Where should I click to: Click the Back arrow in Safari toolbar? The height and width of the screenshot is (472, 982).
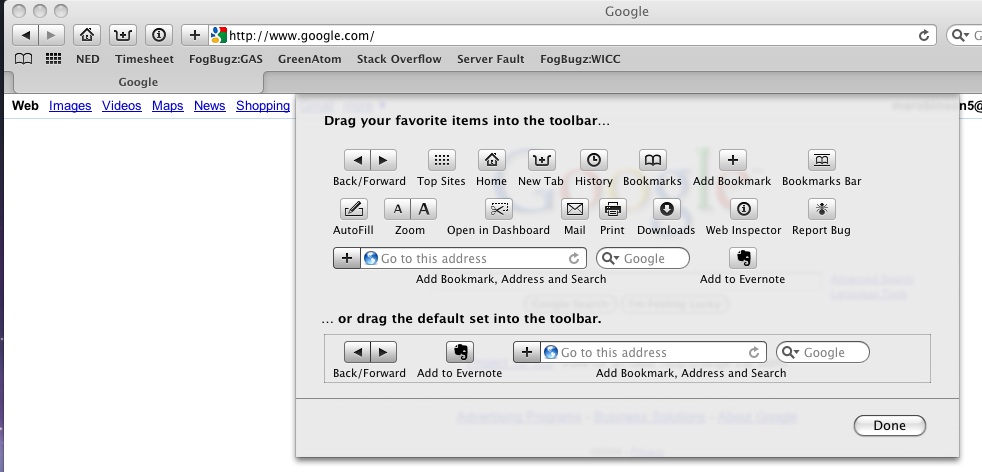tap(26, 35)
